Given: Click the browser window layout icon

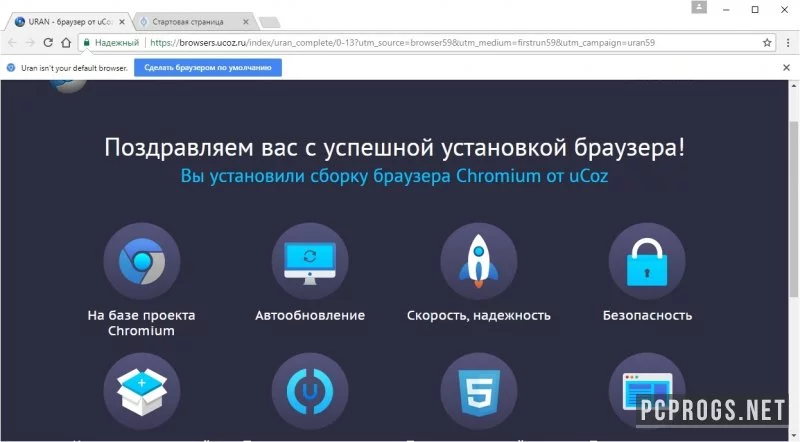Looking at the screenshot, I should [x=647, y=391].
